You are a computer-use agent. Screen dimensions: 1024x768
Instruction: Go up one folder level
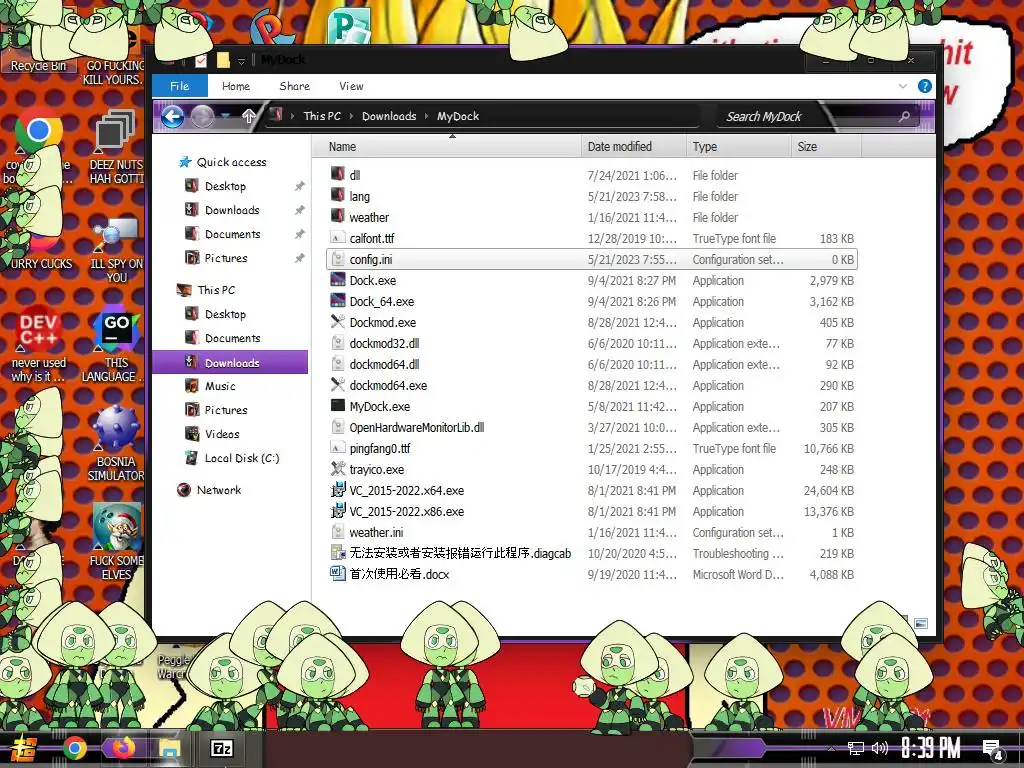(249, 117)
